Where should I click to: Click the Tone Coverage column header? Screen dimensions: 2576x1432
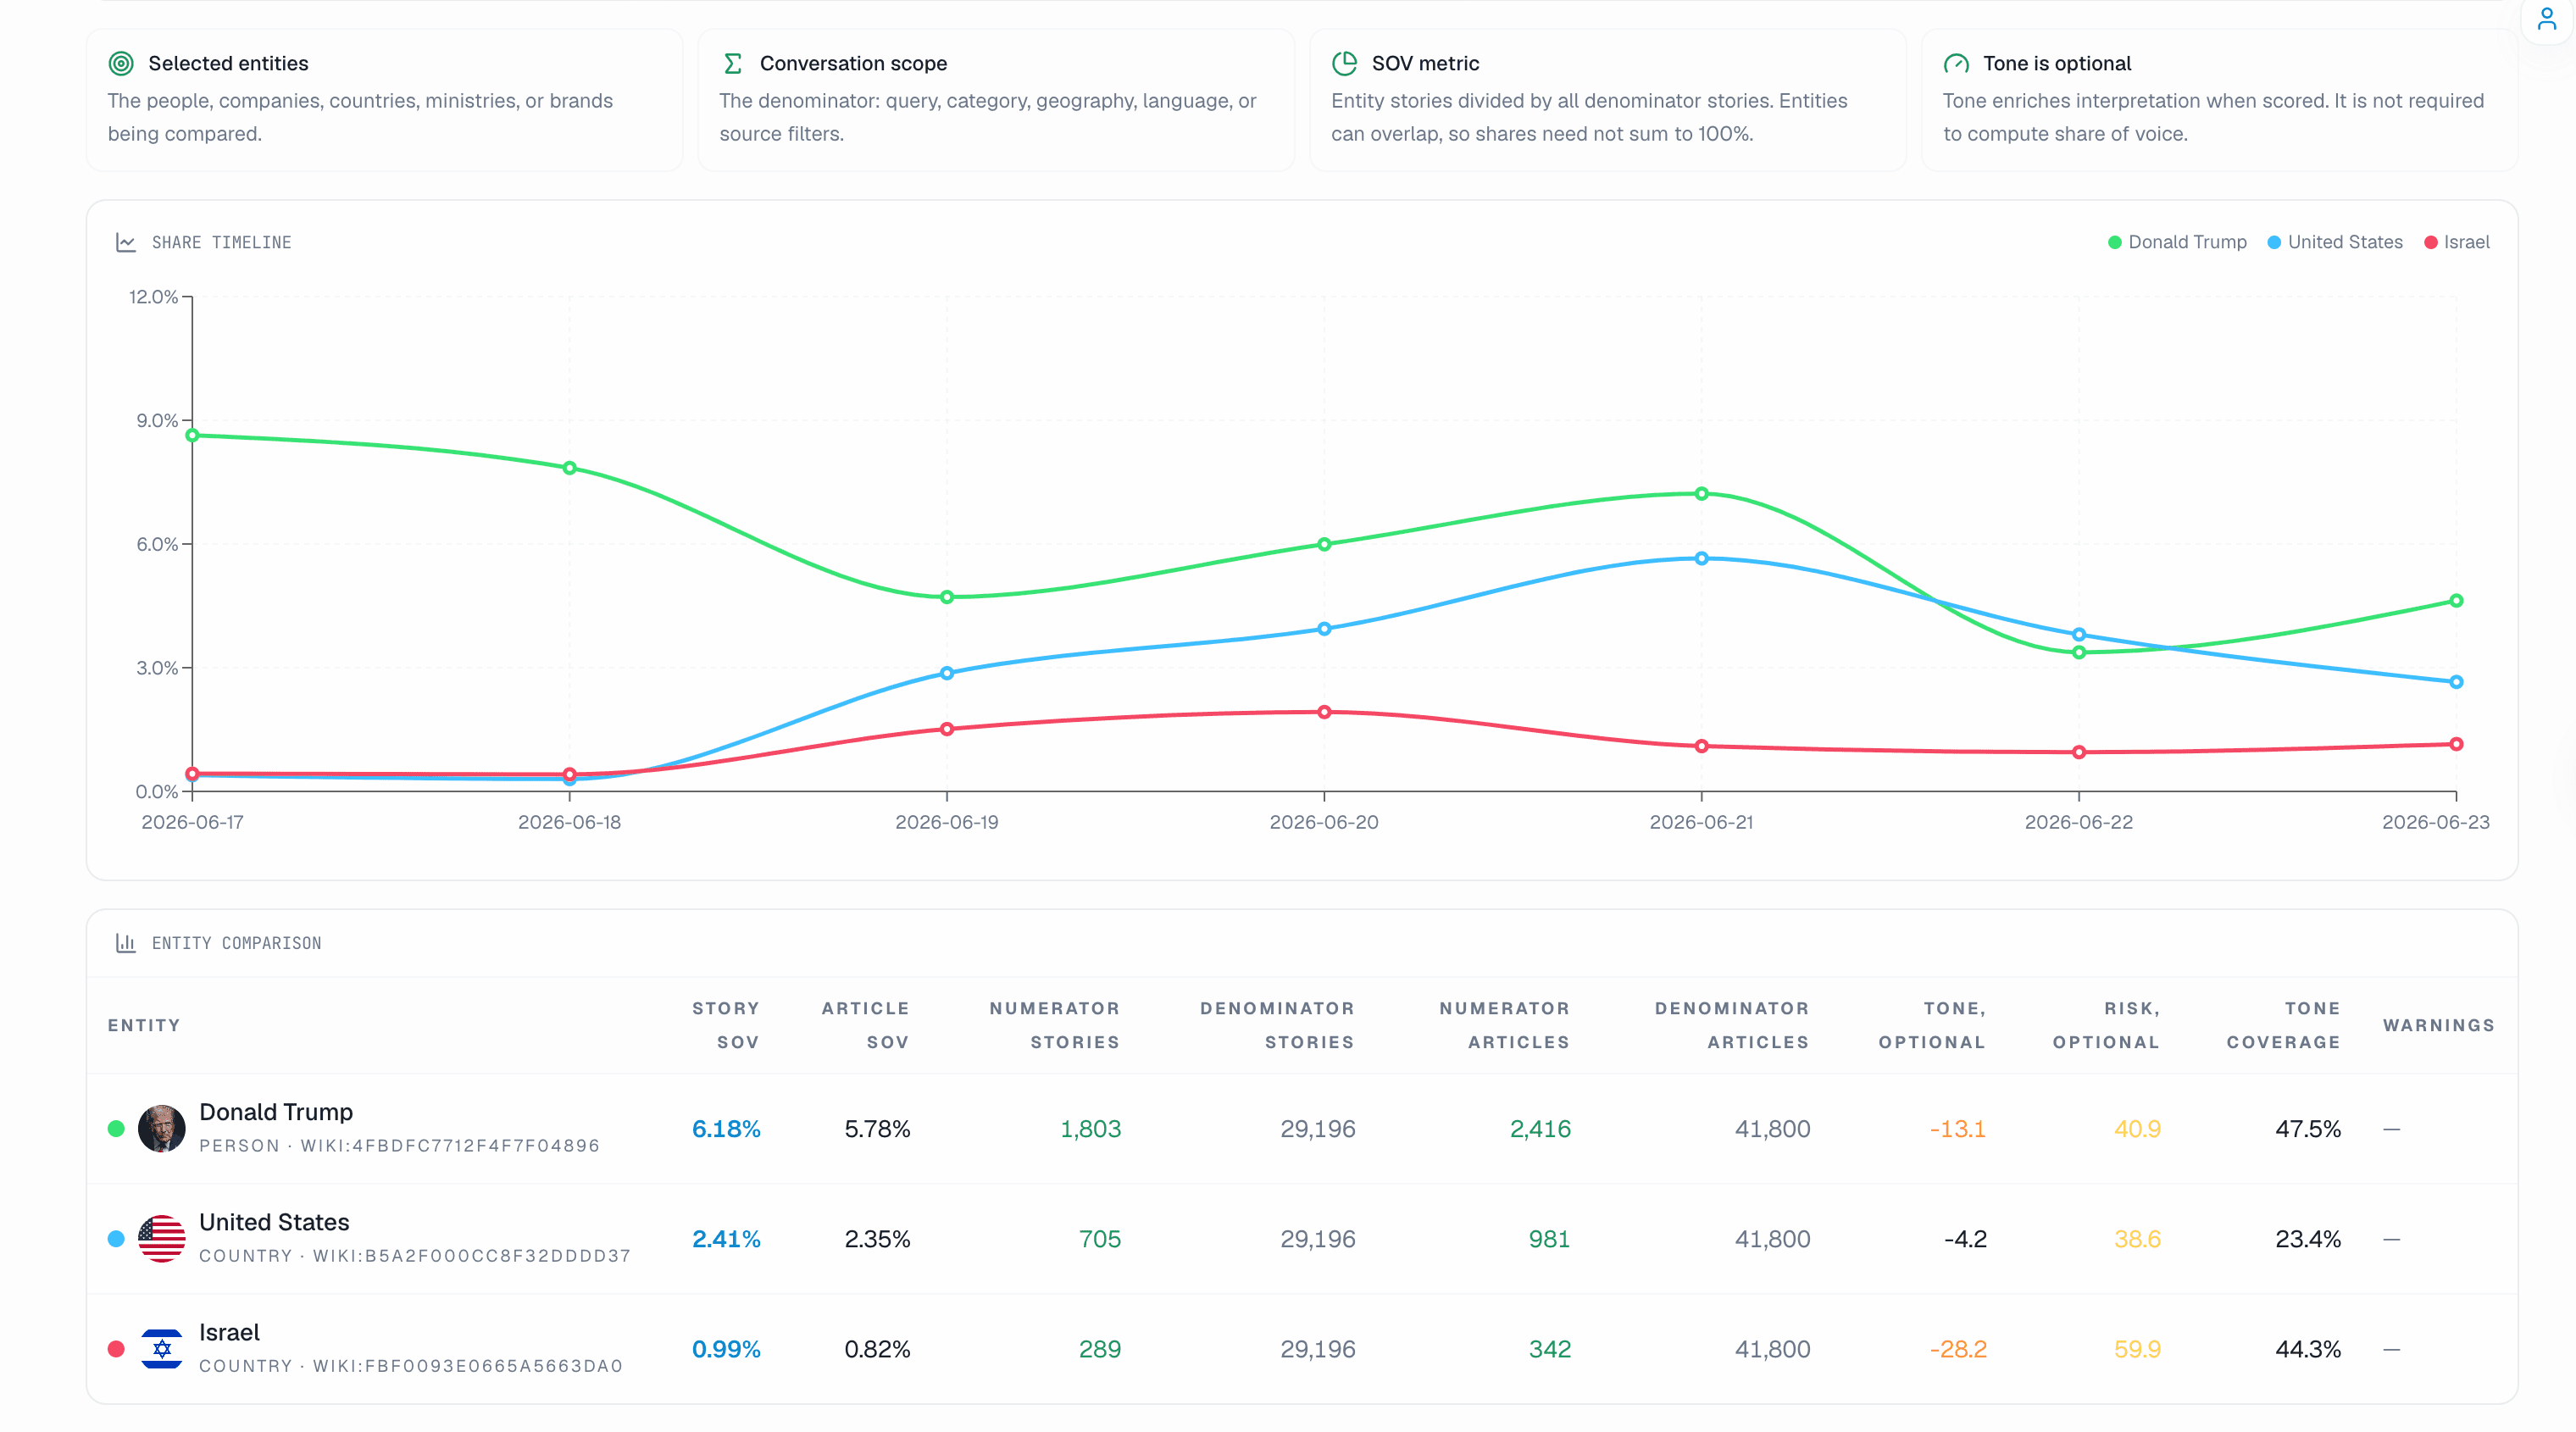click(2283, 1024)
